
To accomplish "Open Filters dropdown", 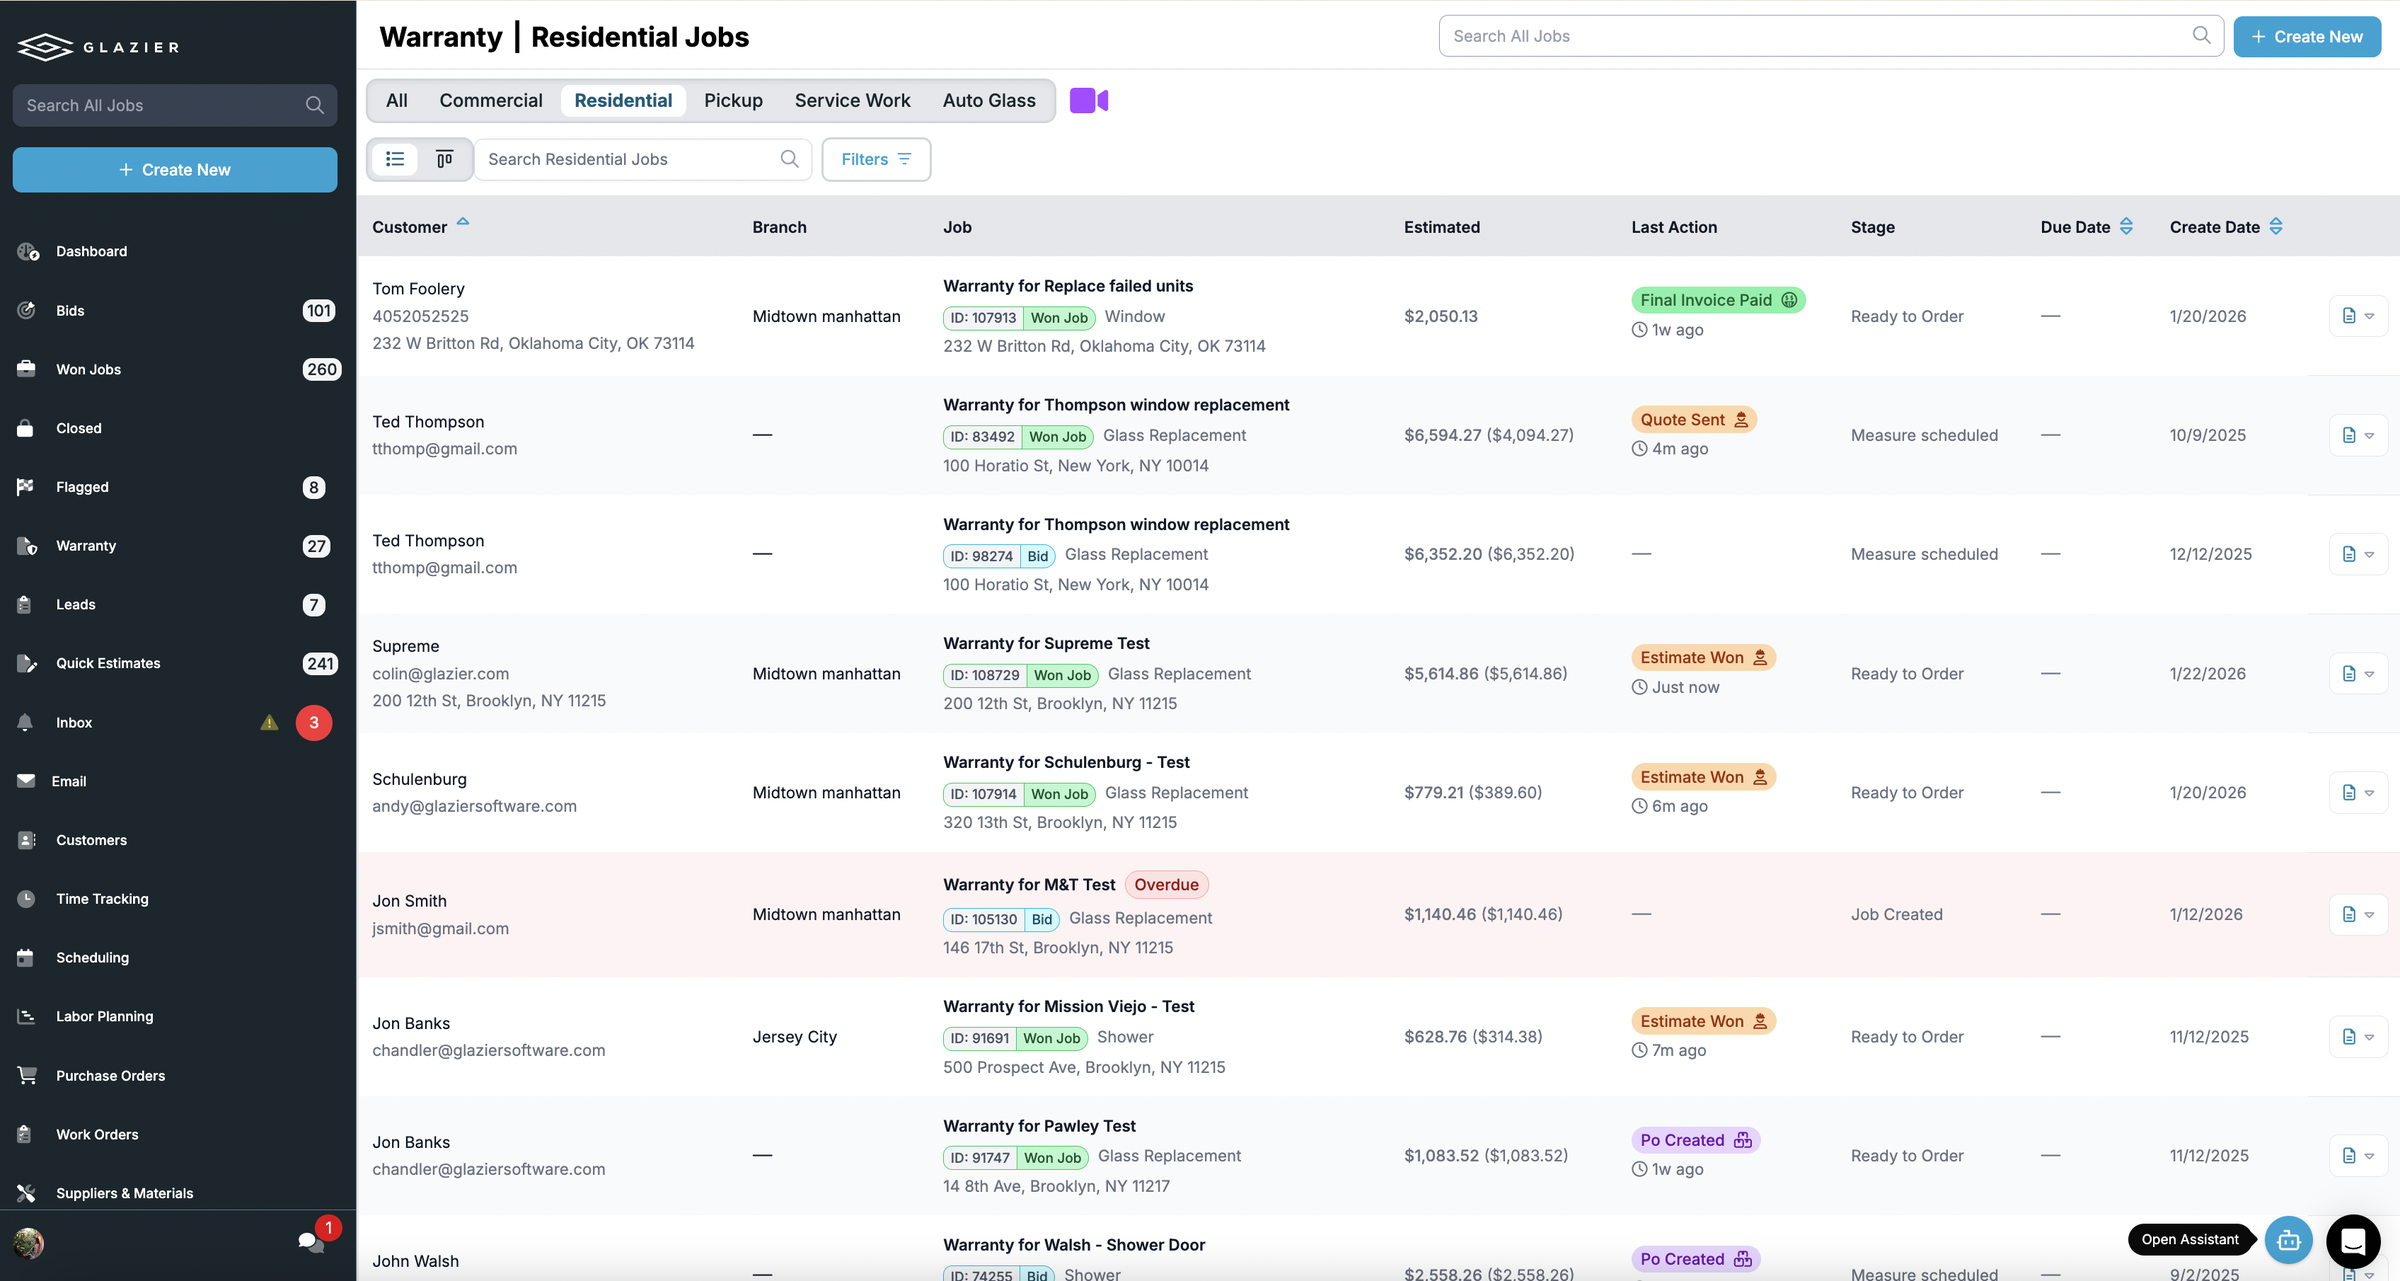I will pos(876,159).
